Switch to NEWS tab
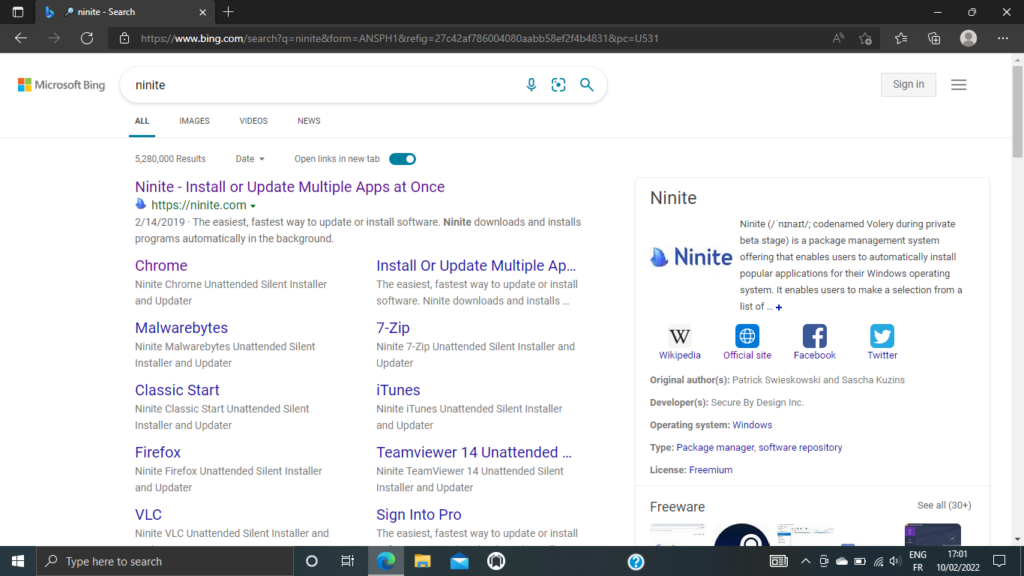Viewport: 1024px width, 576px height. [x=309, y=121]
